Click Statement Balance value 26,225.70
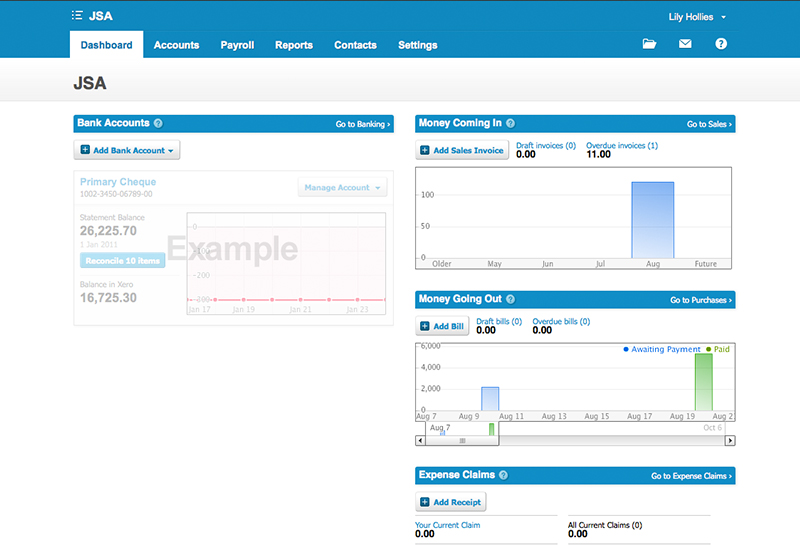The width and height of the screenshot is (800, 547). (x=108, y=231)
